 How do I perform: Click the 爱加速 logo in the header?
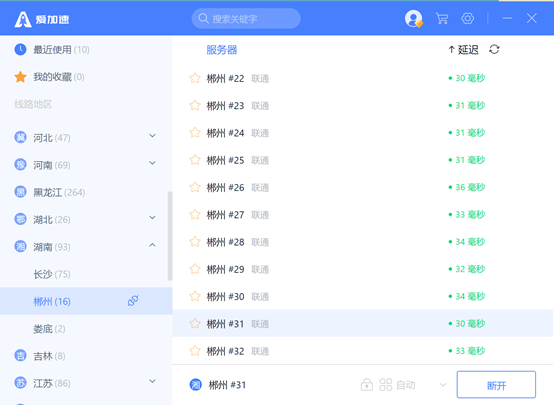coord(42,19)
